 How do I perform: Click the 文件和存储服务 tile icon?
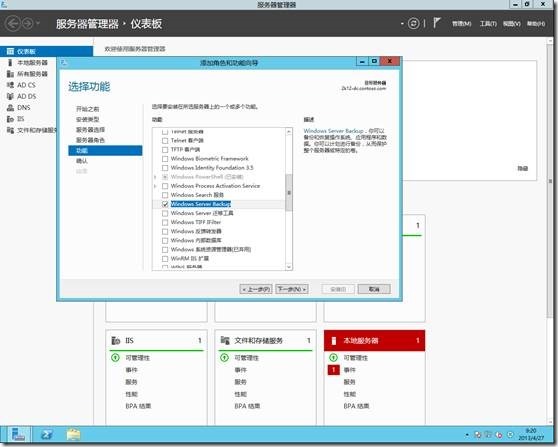pyautogui.click(x=225, y=340)
